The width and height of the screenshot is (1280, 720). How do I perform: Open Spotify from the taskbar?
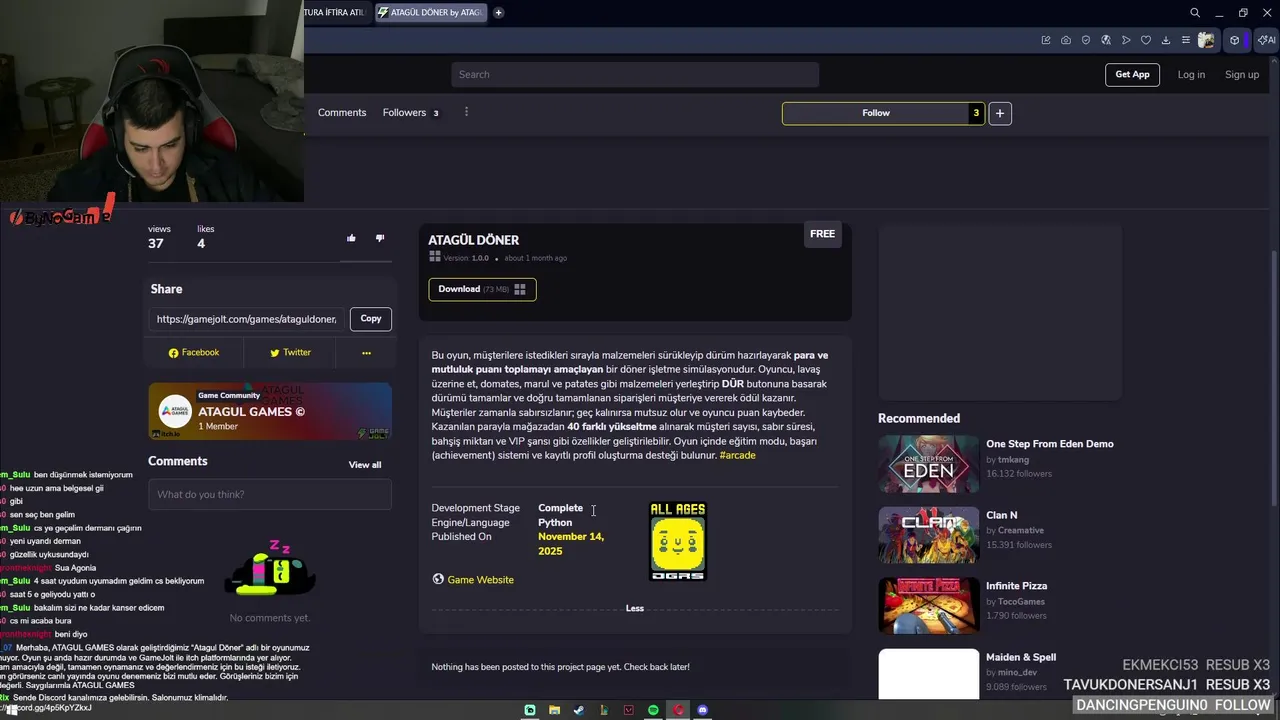(x=653, y=710)
